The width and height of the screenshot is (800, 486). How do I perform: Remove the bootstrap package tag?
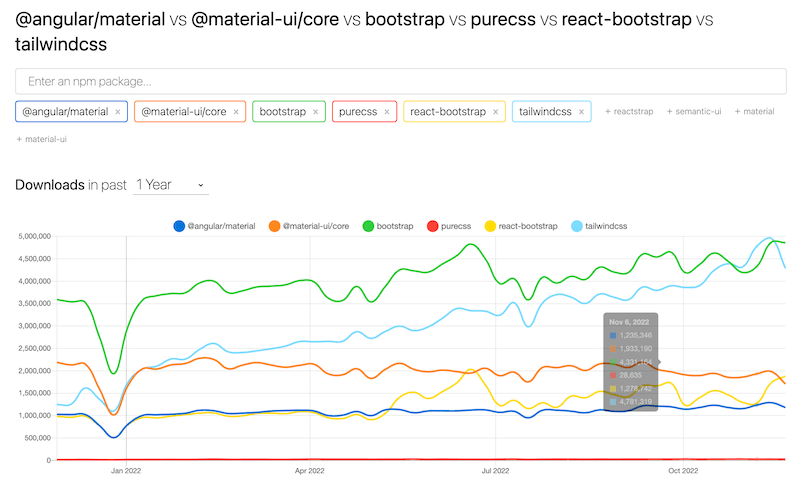(316, 112)
